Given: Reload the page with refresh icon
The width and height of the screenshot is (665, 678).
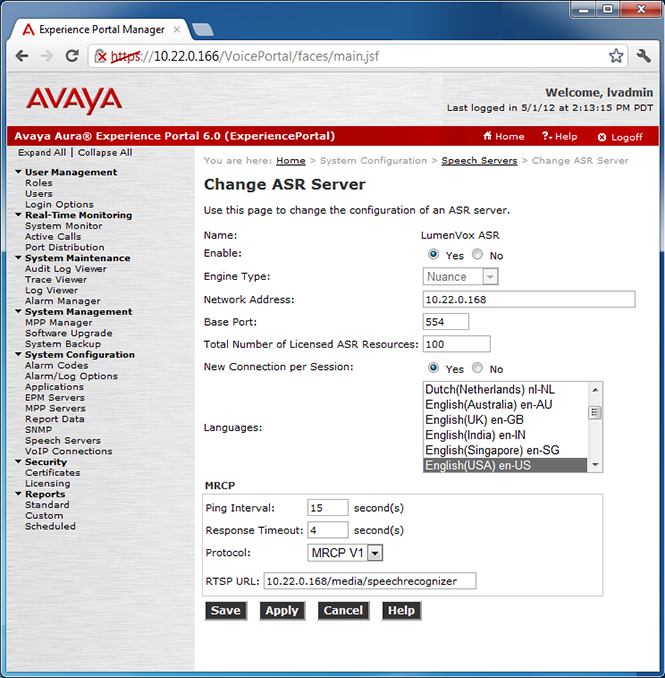Looking at the screenshot, I should 72,56.
